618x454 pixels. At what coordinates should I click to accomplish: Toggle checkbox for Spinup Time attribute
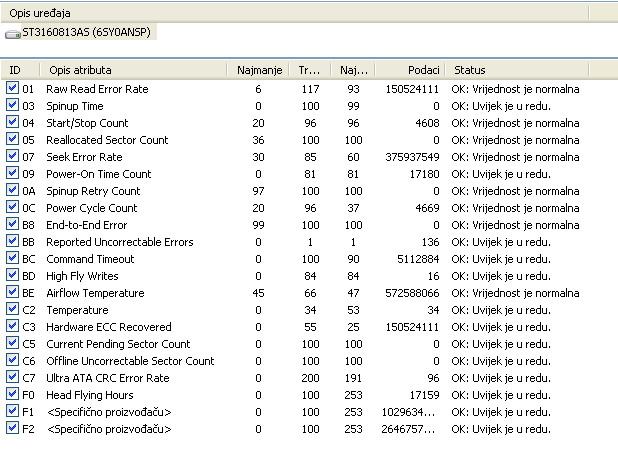click(12, 106)
